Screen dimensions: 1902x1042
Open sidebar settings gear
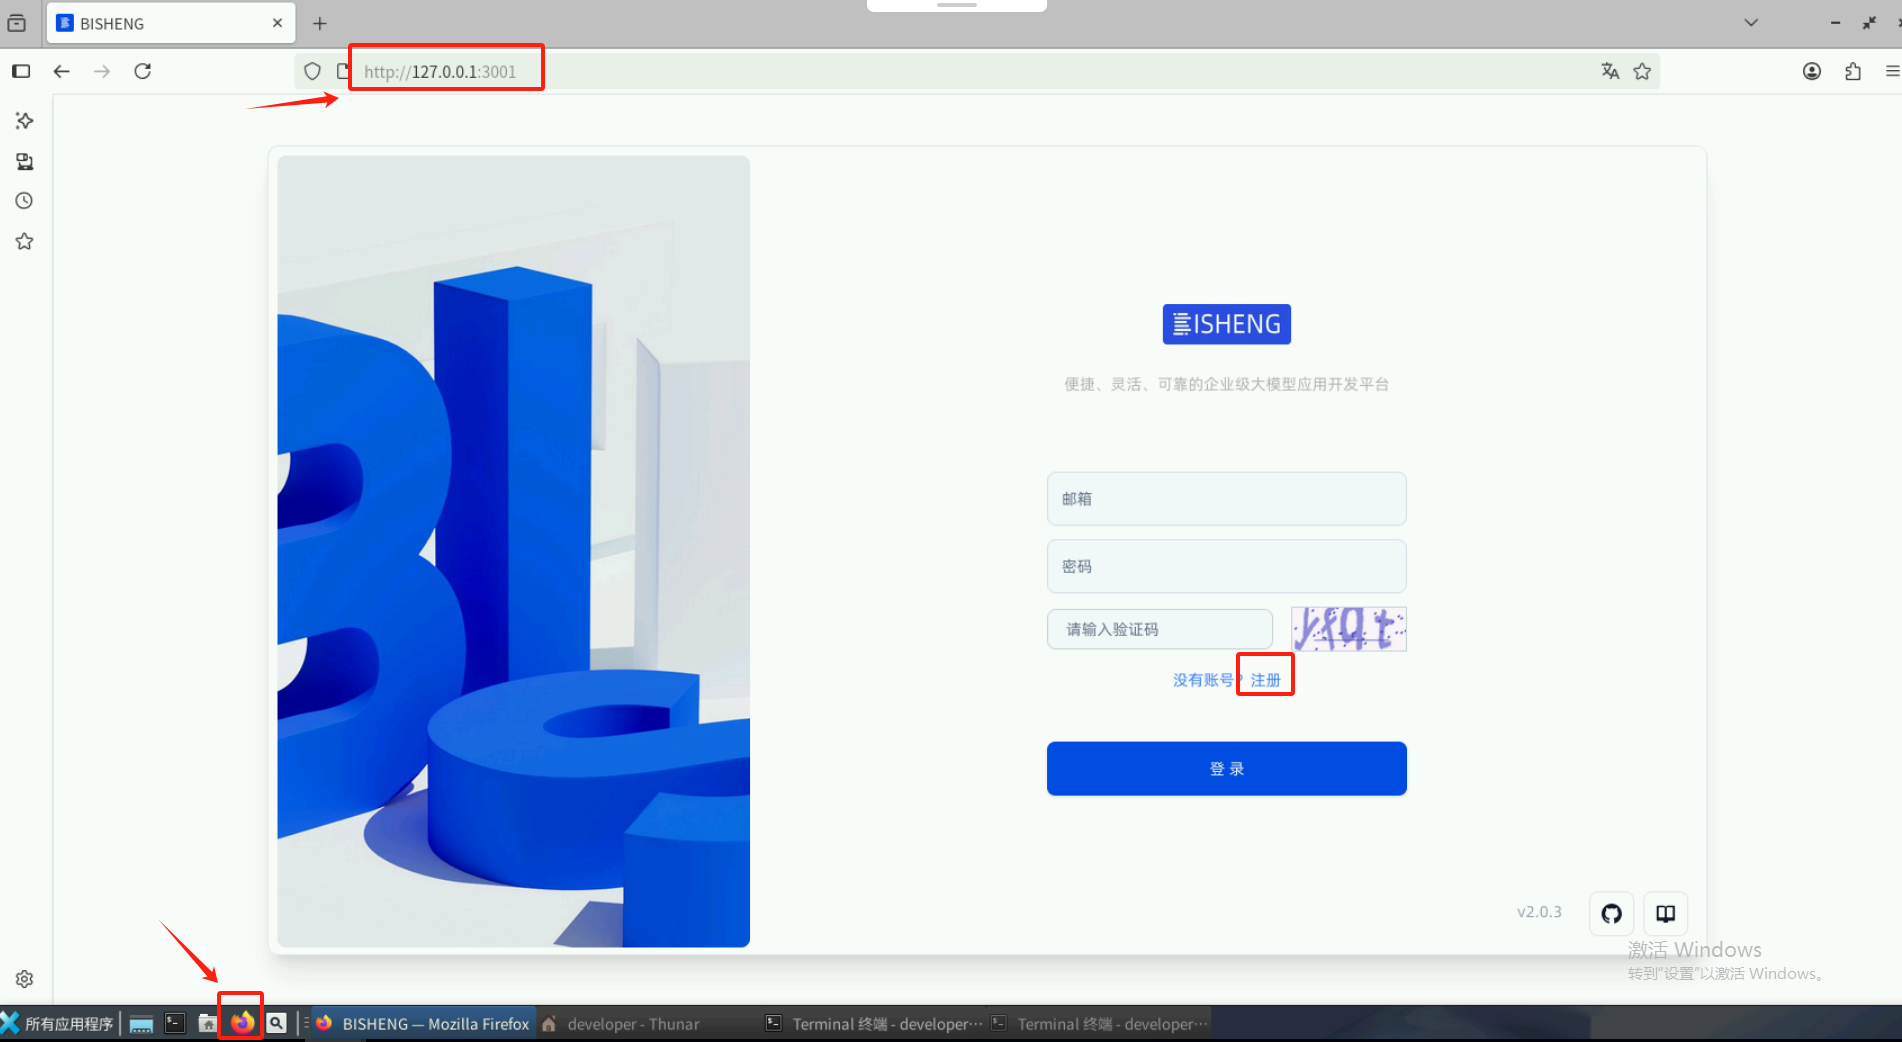[x=25, y=979]
